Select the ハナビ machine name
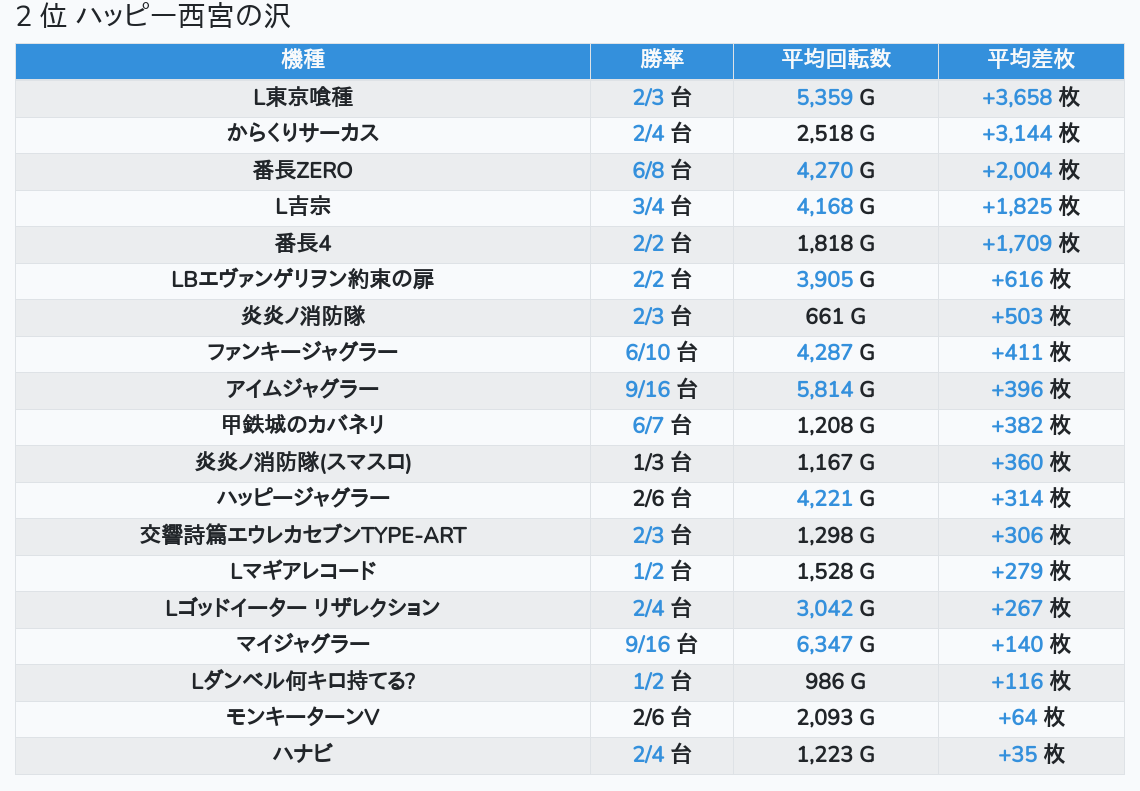The width and height of the screenshot is (1140, 791). coord(302,755)
